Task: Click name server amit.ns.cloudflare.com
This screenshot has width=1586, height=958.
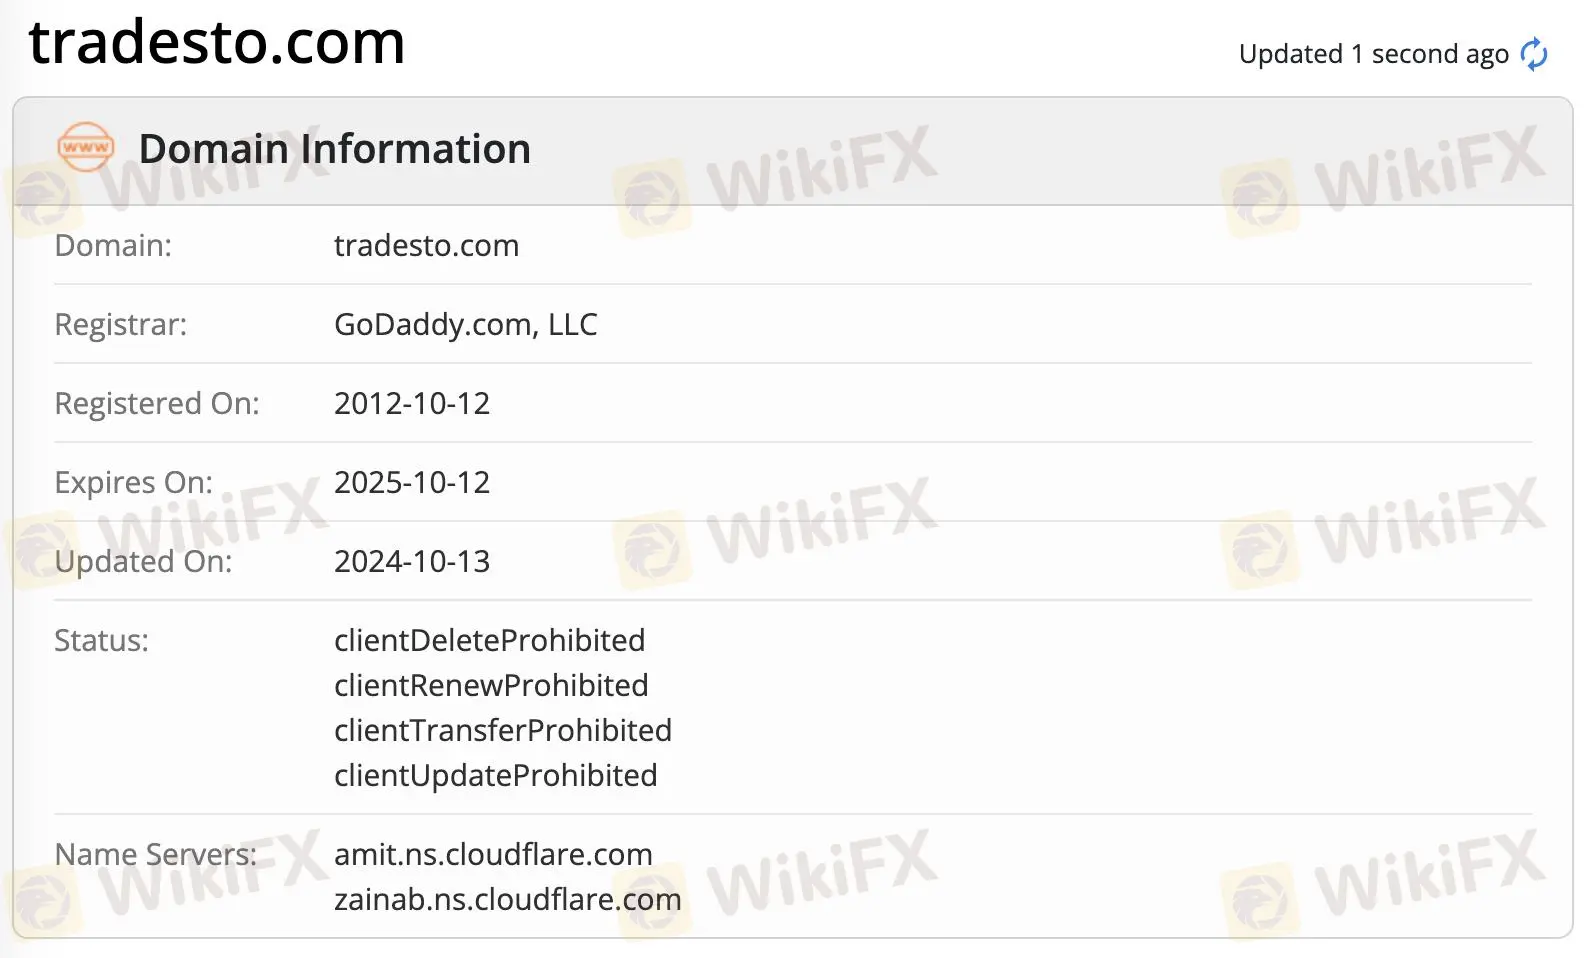Action: click(493, 854)
